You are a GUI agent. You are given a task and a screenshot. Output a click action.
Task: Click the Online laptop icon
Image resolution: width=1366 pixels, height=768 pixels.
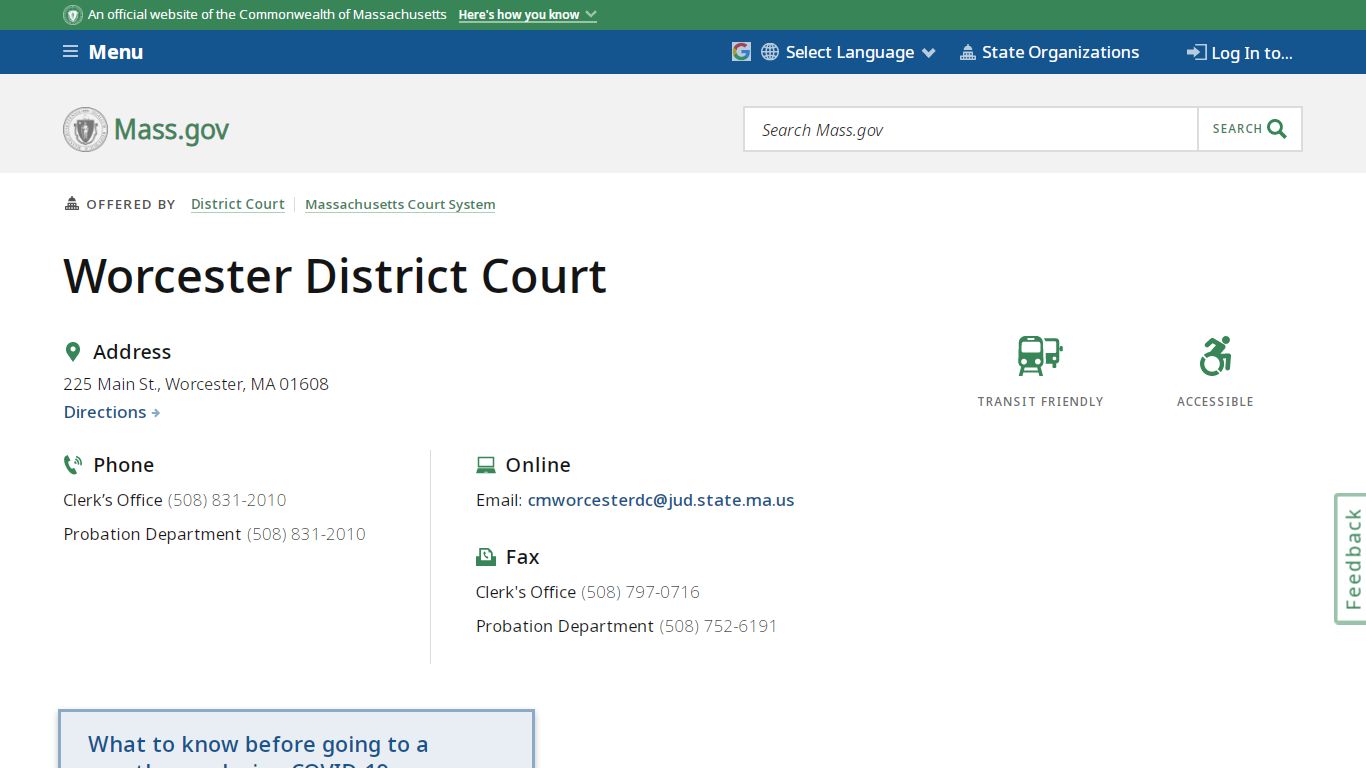tap(486, 465)
